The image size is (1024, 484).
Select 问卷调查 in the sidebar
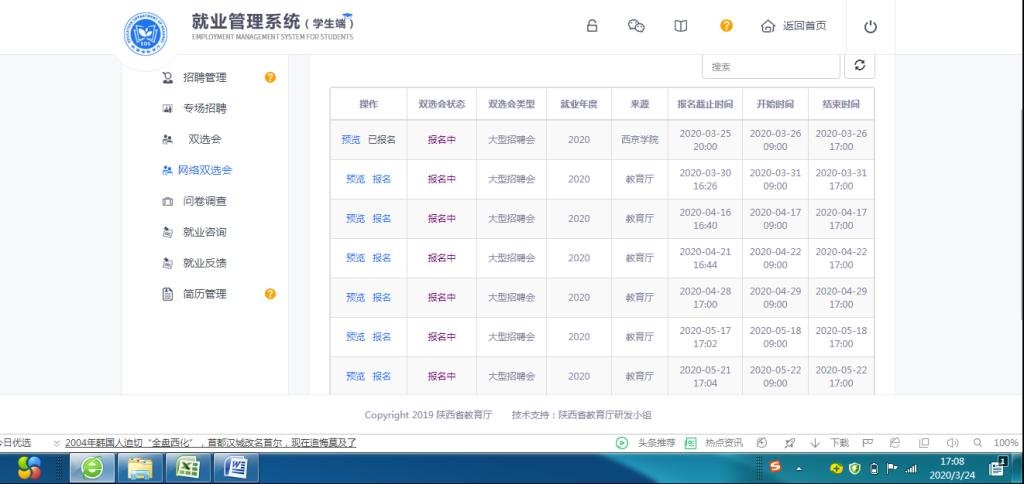[x=204, y=201]
